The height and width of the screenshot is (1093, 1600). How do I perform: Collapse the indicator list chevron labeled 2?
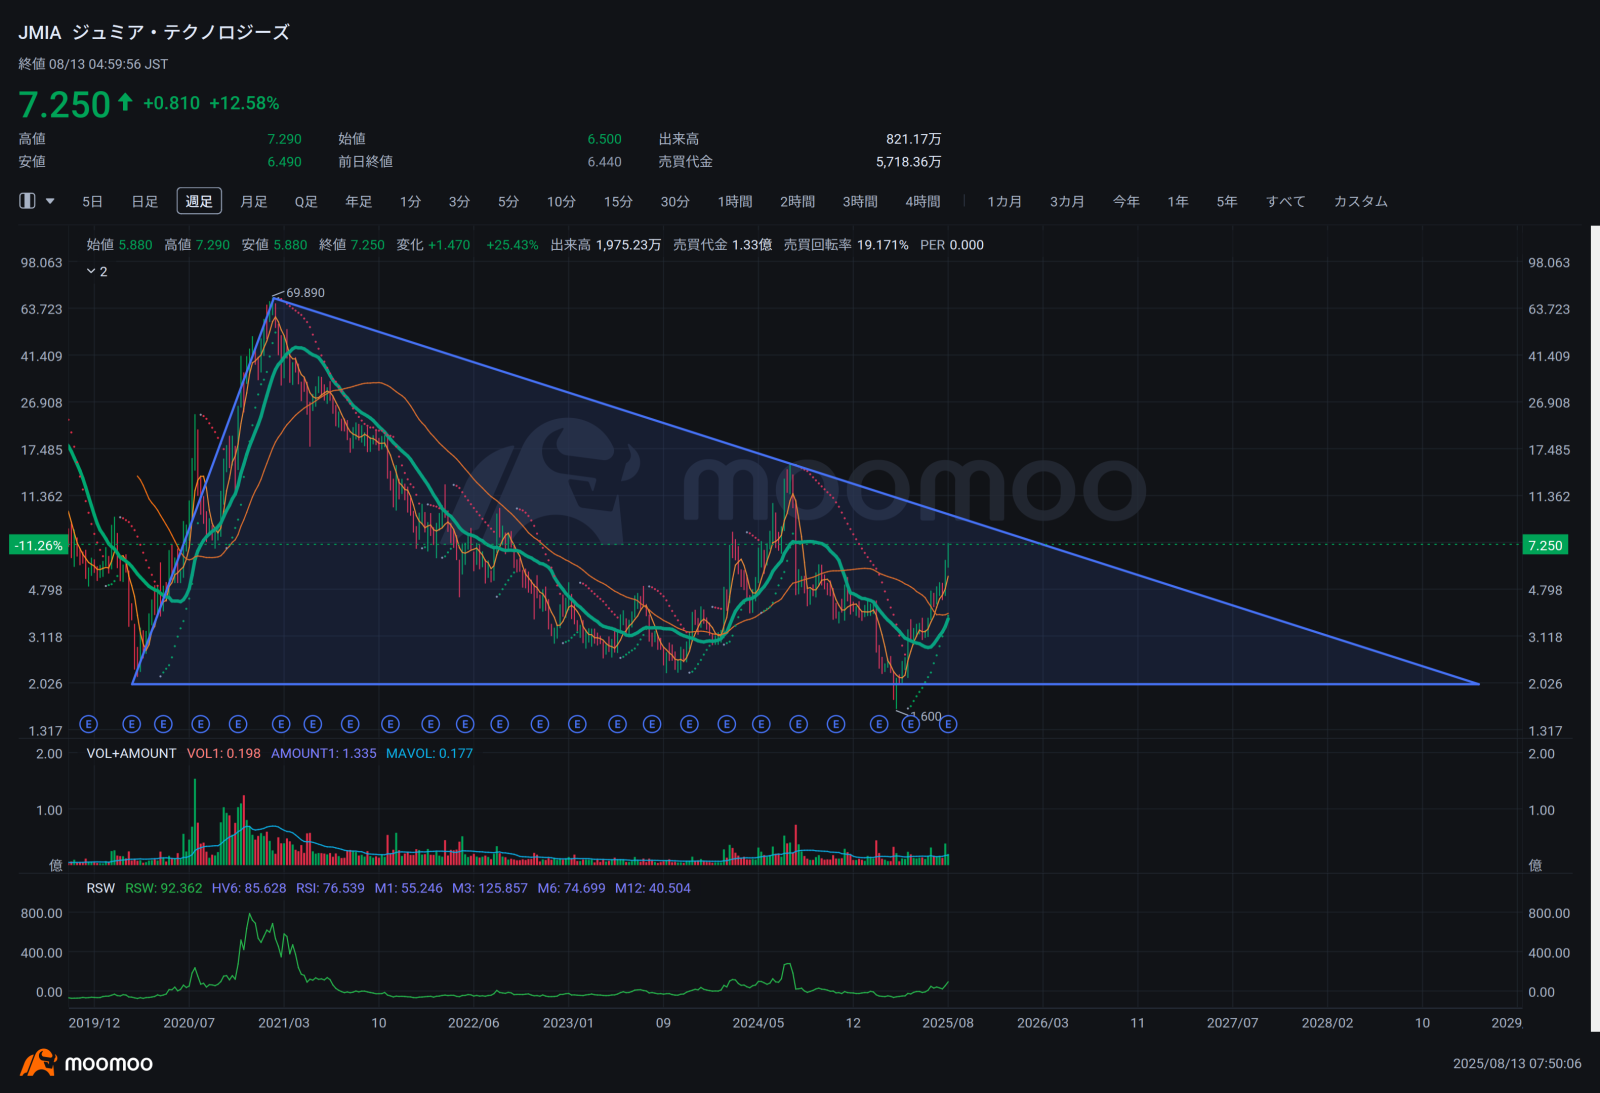(x=97, y=271)
